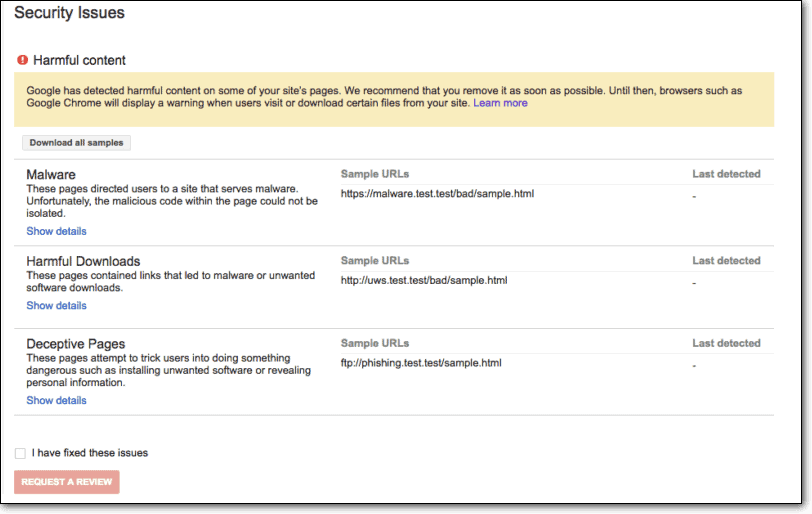Image resolution: width=812 pixels, height=514 pixels.
Task: Click the Harmful Downloads heading
Action: tap(83, 261)
